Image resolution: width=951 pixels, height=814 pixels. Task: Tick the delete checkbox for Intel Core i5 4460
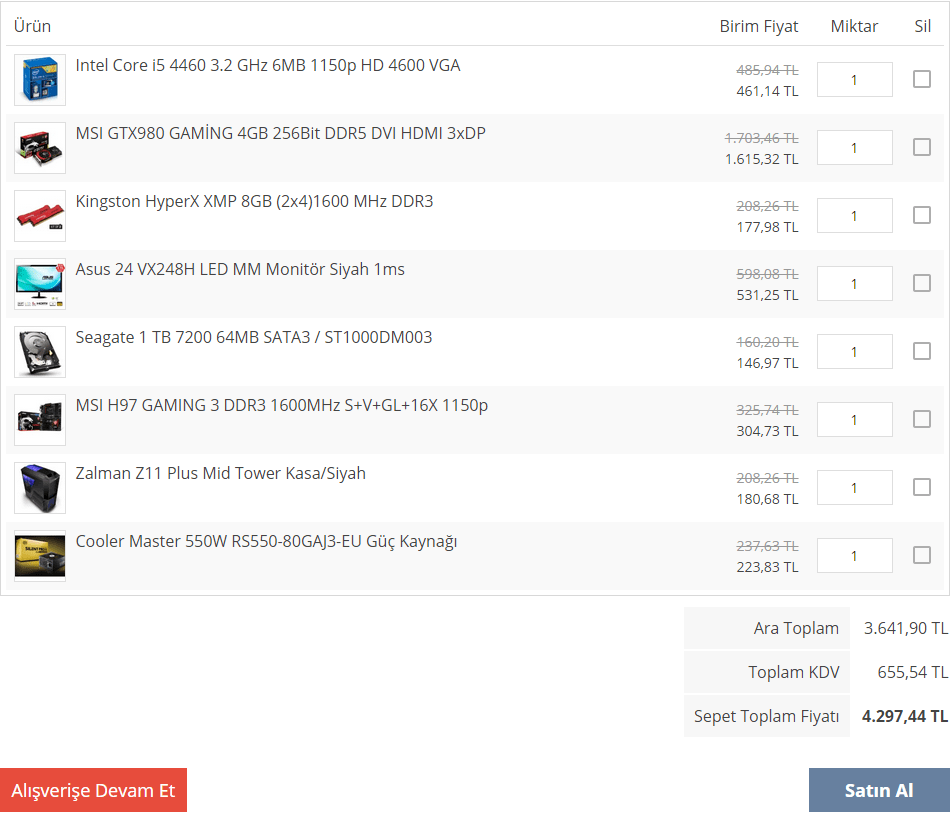pyautogui.click(x=922, y=79)
